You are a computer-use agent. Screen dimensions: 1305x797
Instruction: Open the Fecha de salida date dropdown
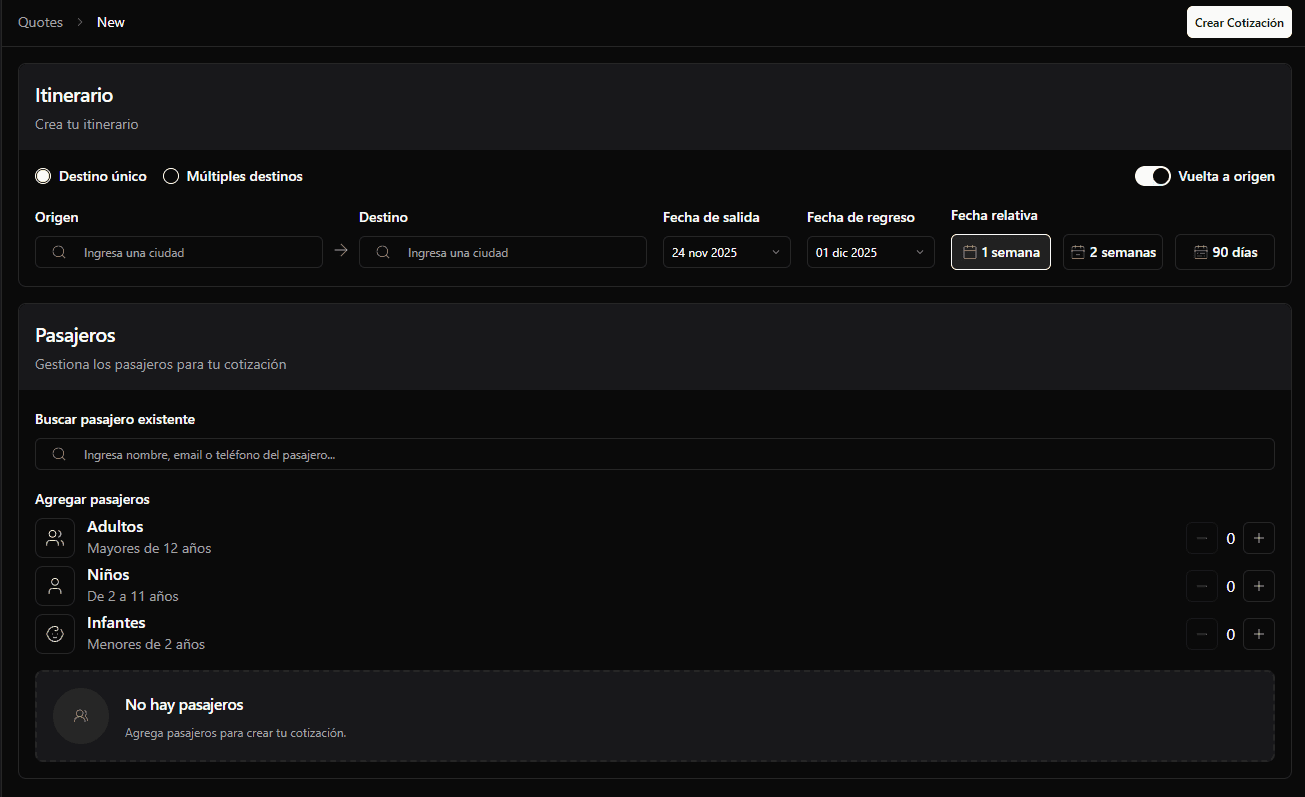tap(726, 252)
